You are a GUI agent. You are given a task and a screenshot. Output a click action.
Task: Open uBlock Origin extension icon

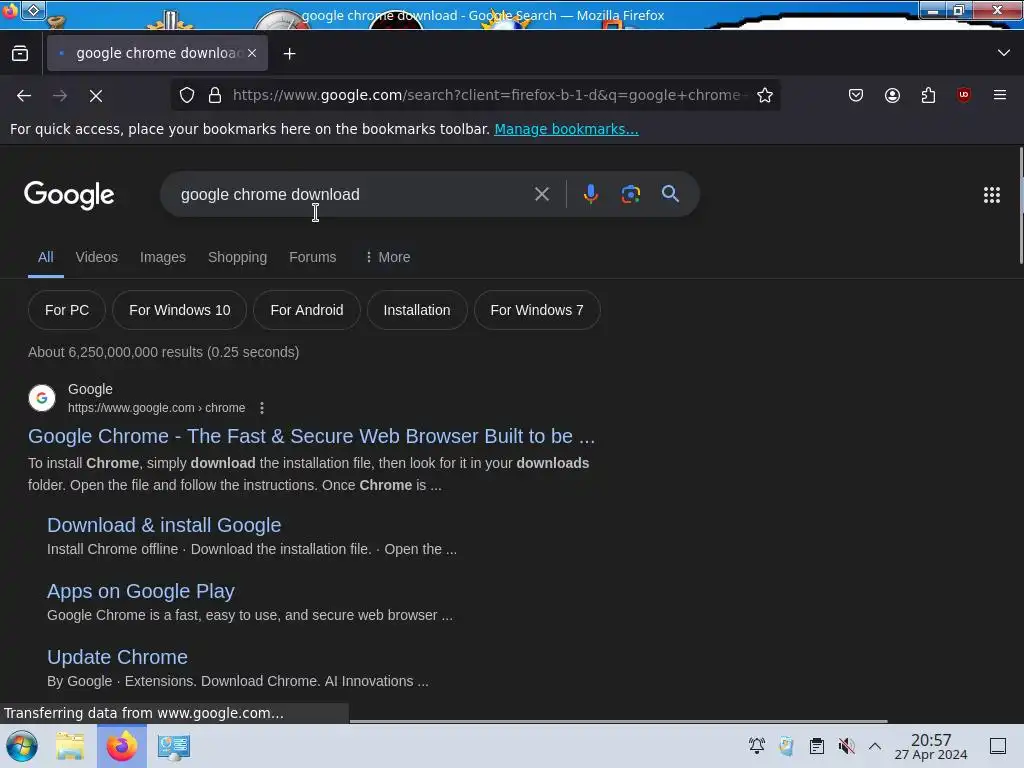(x=964, y=95)
